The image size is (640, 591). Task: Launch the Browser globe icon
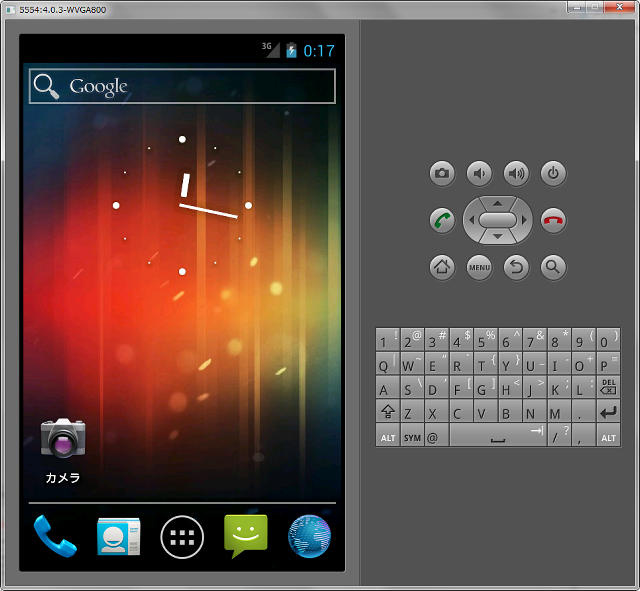(x=309, y=536)
